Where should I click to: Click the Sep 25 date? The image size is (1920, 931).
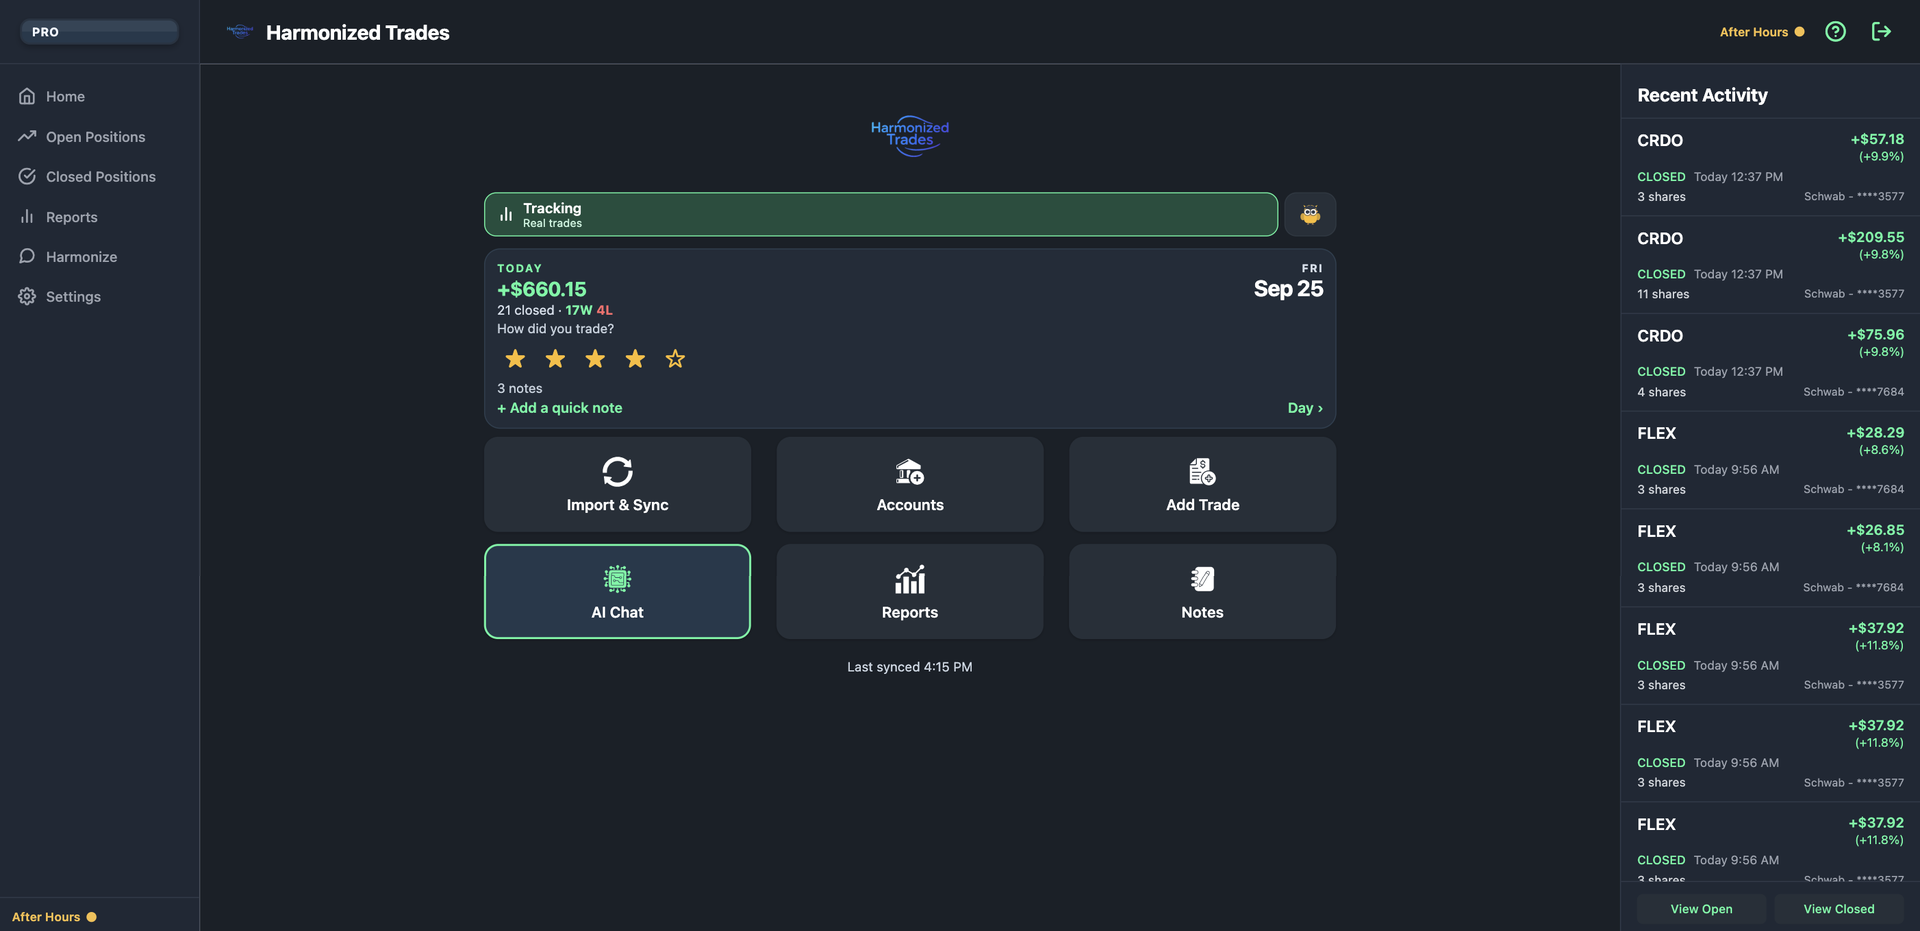pyautogui.click(x=1288, y=289)
